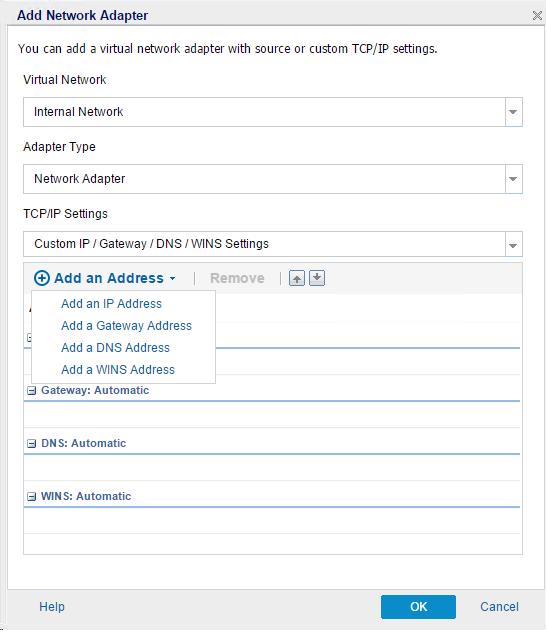Collapse the DNS: Automatic section

(31, 444)
